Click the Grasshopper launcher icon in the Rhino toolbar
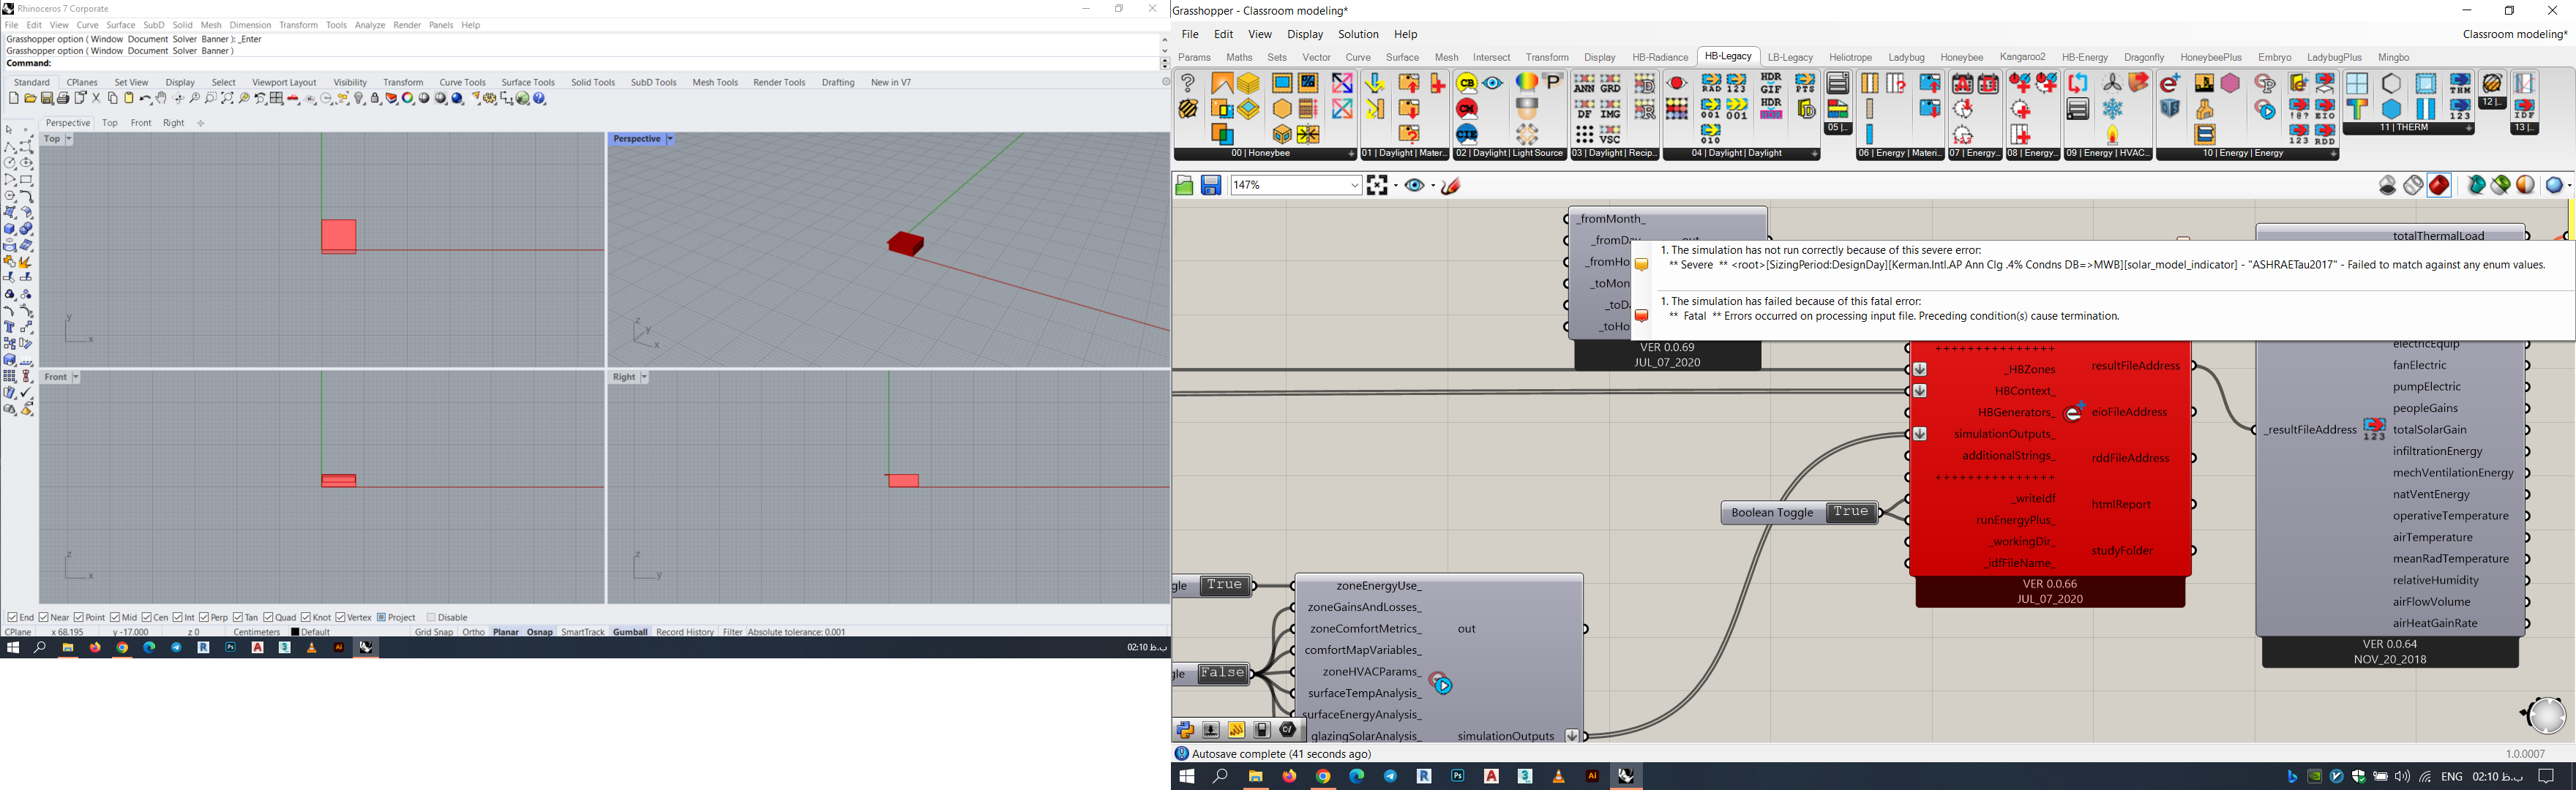This screenshot has height=790, width=2576. (522, 99)
